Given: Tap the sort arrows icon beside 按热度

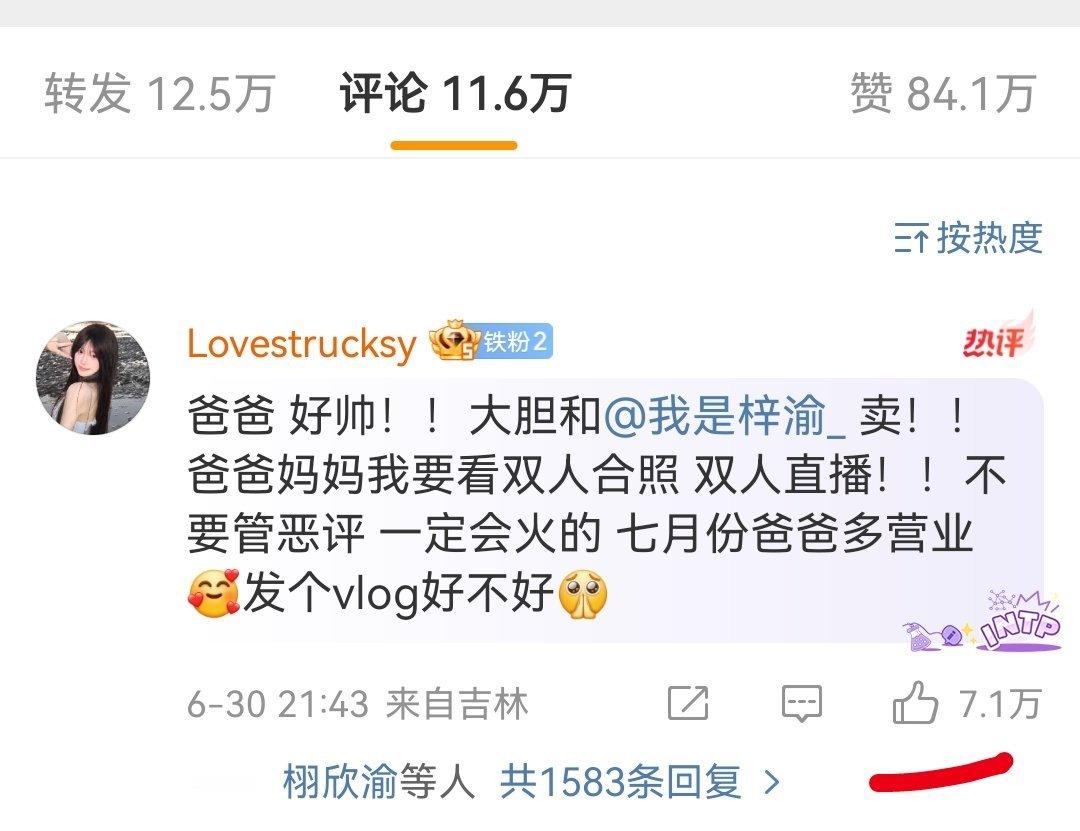Looking at the screenshot, I should 911,238.
